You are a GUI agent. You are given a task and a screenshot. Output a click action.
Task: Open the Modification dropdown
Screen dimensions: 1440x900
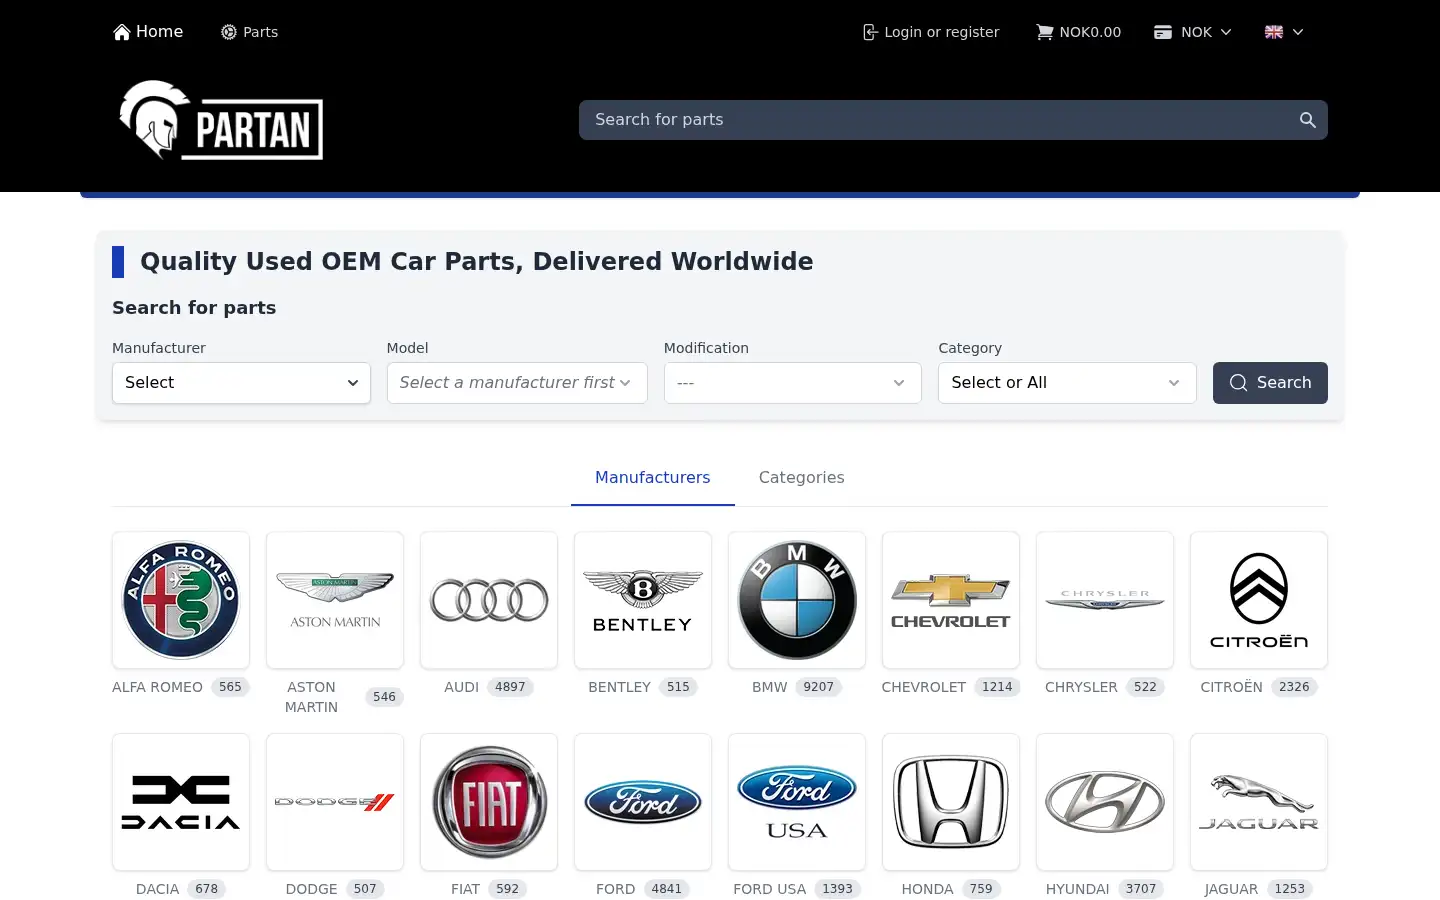click(792, 383)
